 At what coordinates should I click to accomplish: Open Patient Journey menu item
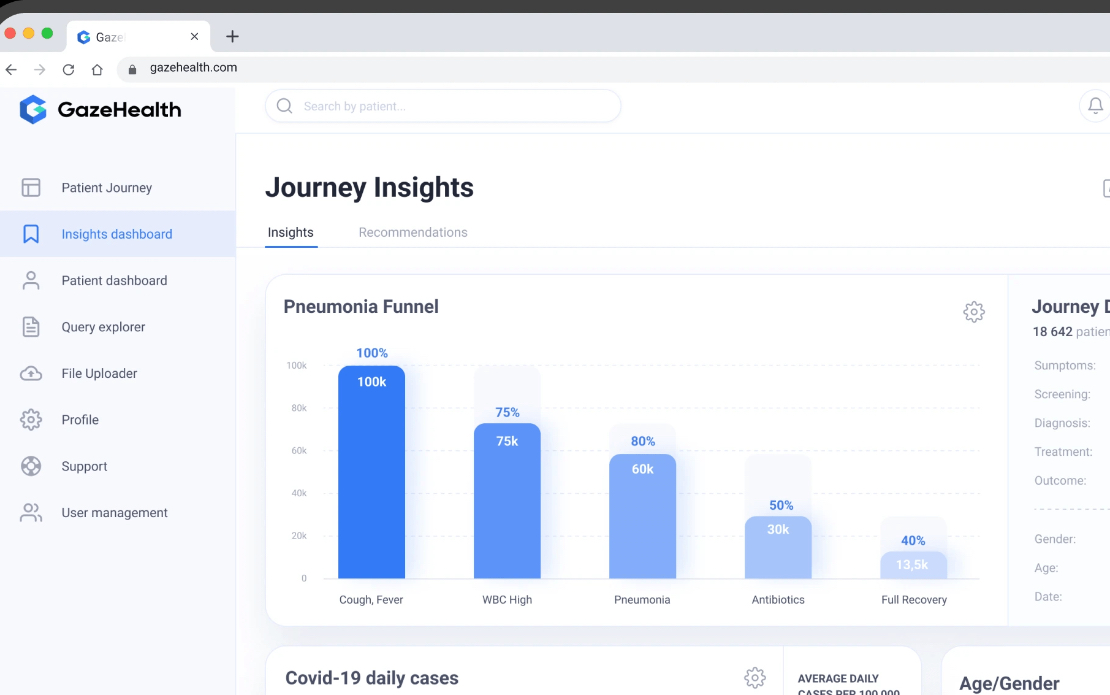pos(118,188)
